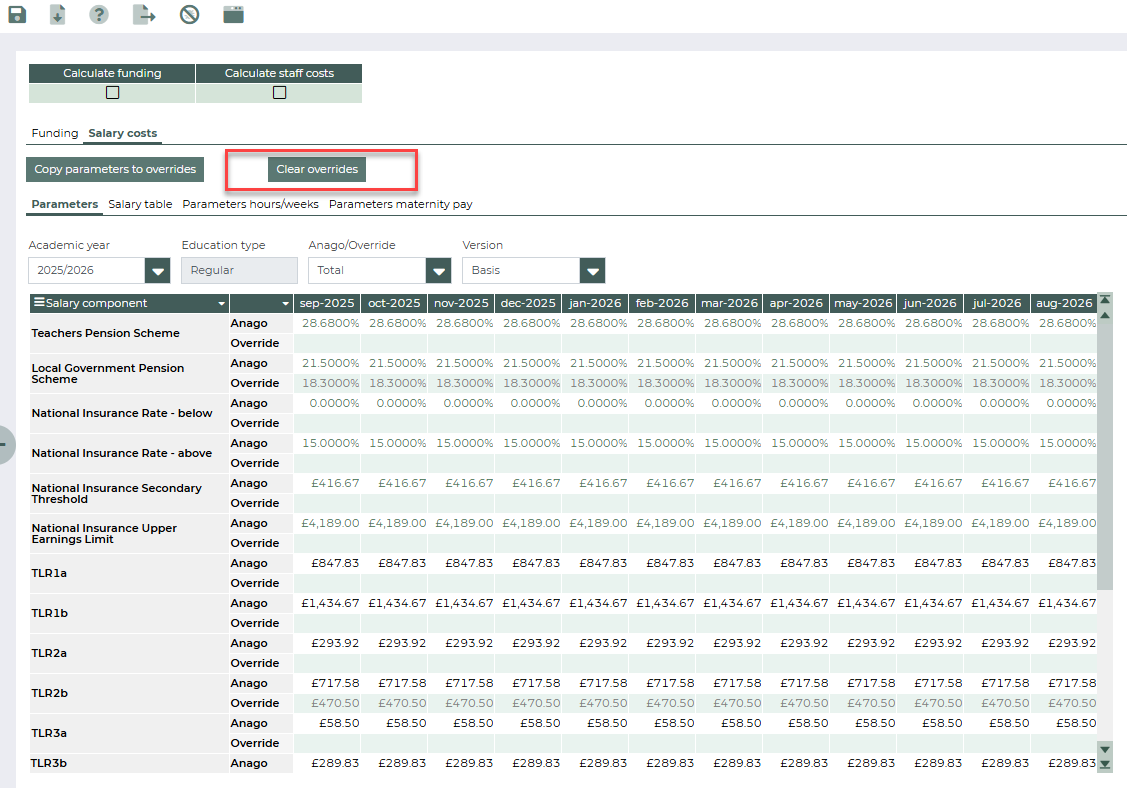Switch to the Funding tab

pos(54,133)
